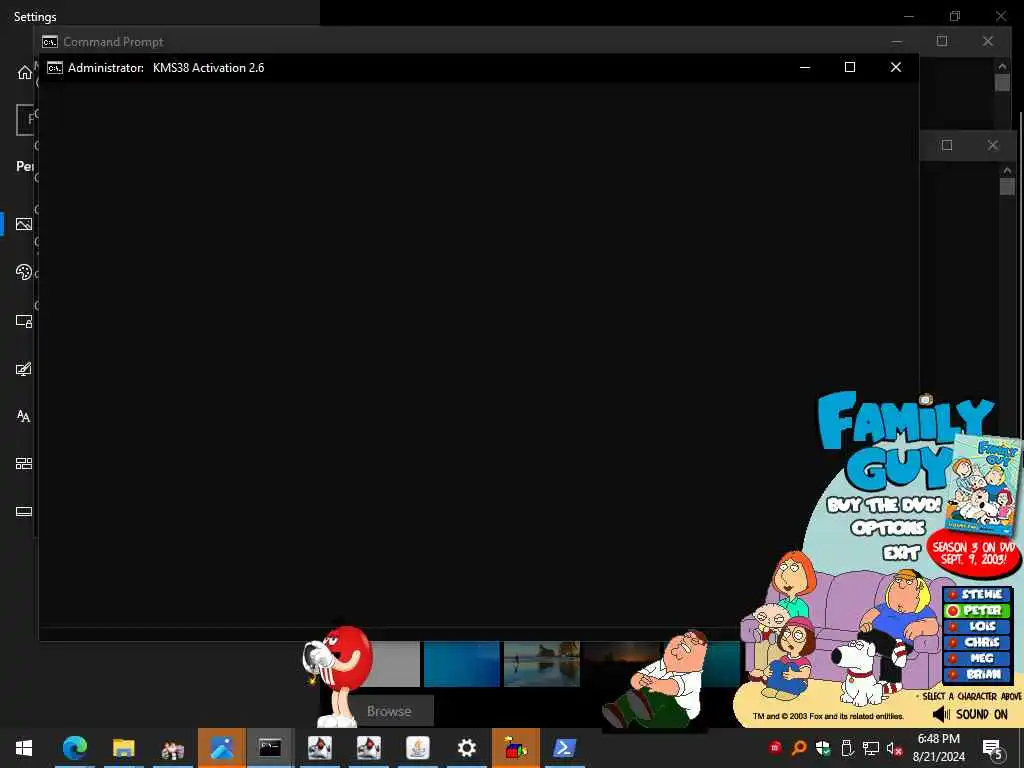
Task: Choose the blue underwater background thumbnail
Action: pos(462,664)
